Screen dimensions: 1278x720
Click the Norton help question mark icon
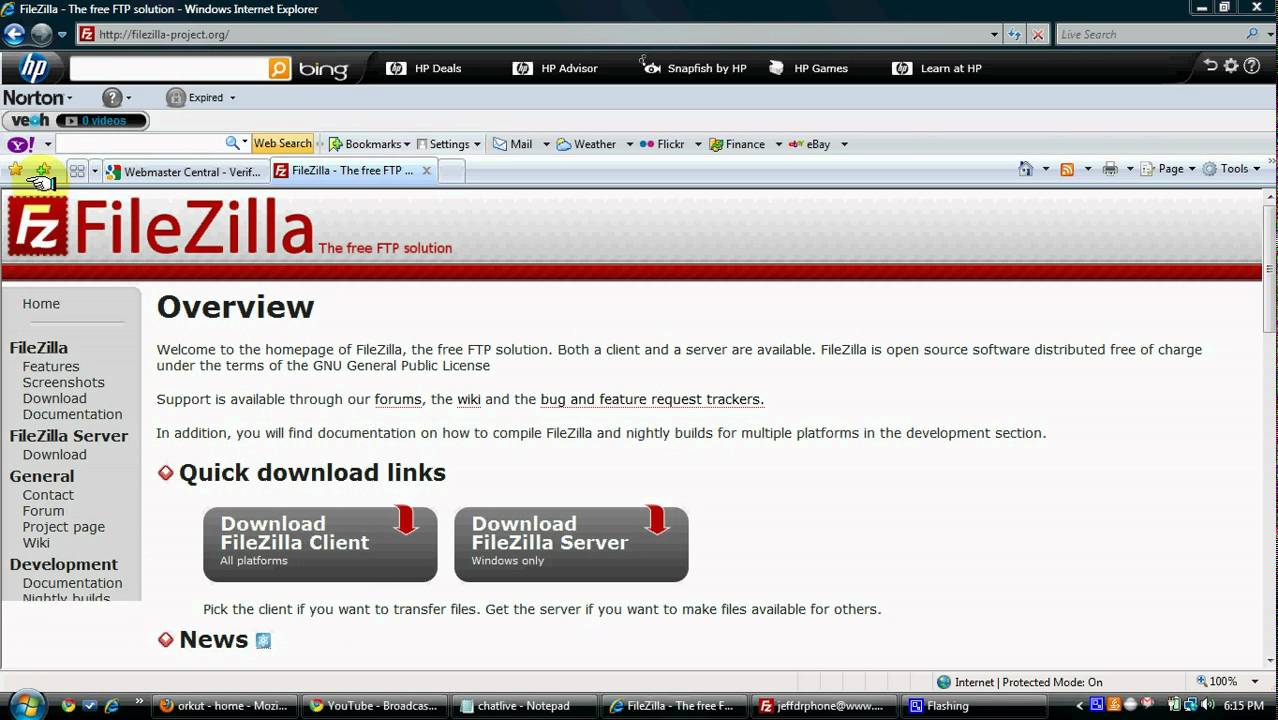[112, 97]
